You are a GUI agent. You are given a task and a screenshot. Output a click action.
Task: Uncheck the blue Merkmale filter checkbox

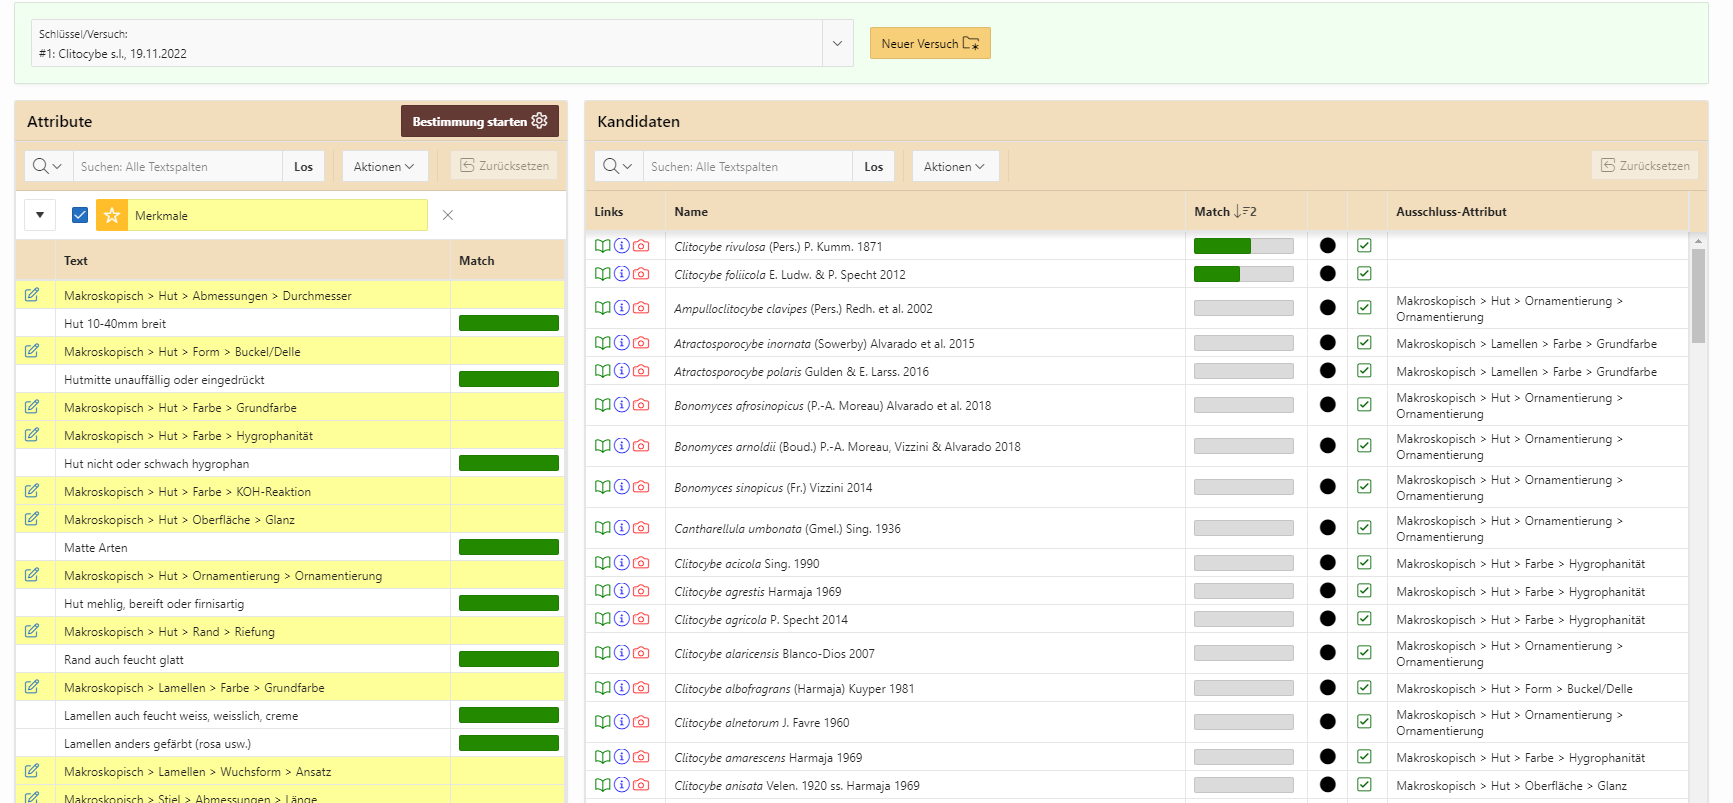(80, 215)
